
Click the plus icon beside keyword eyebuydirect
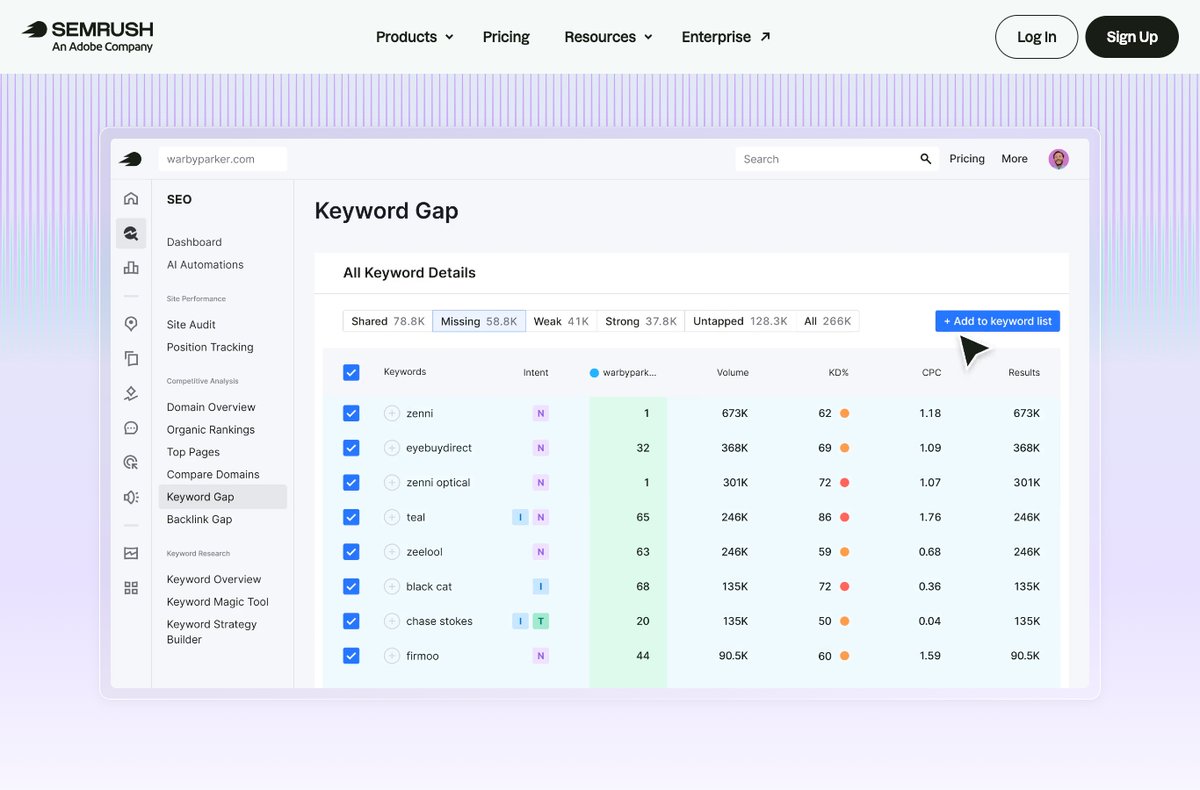(392, 448)
